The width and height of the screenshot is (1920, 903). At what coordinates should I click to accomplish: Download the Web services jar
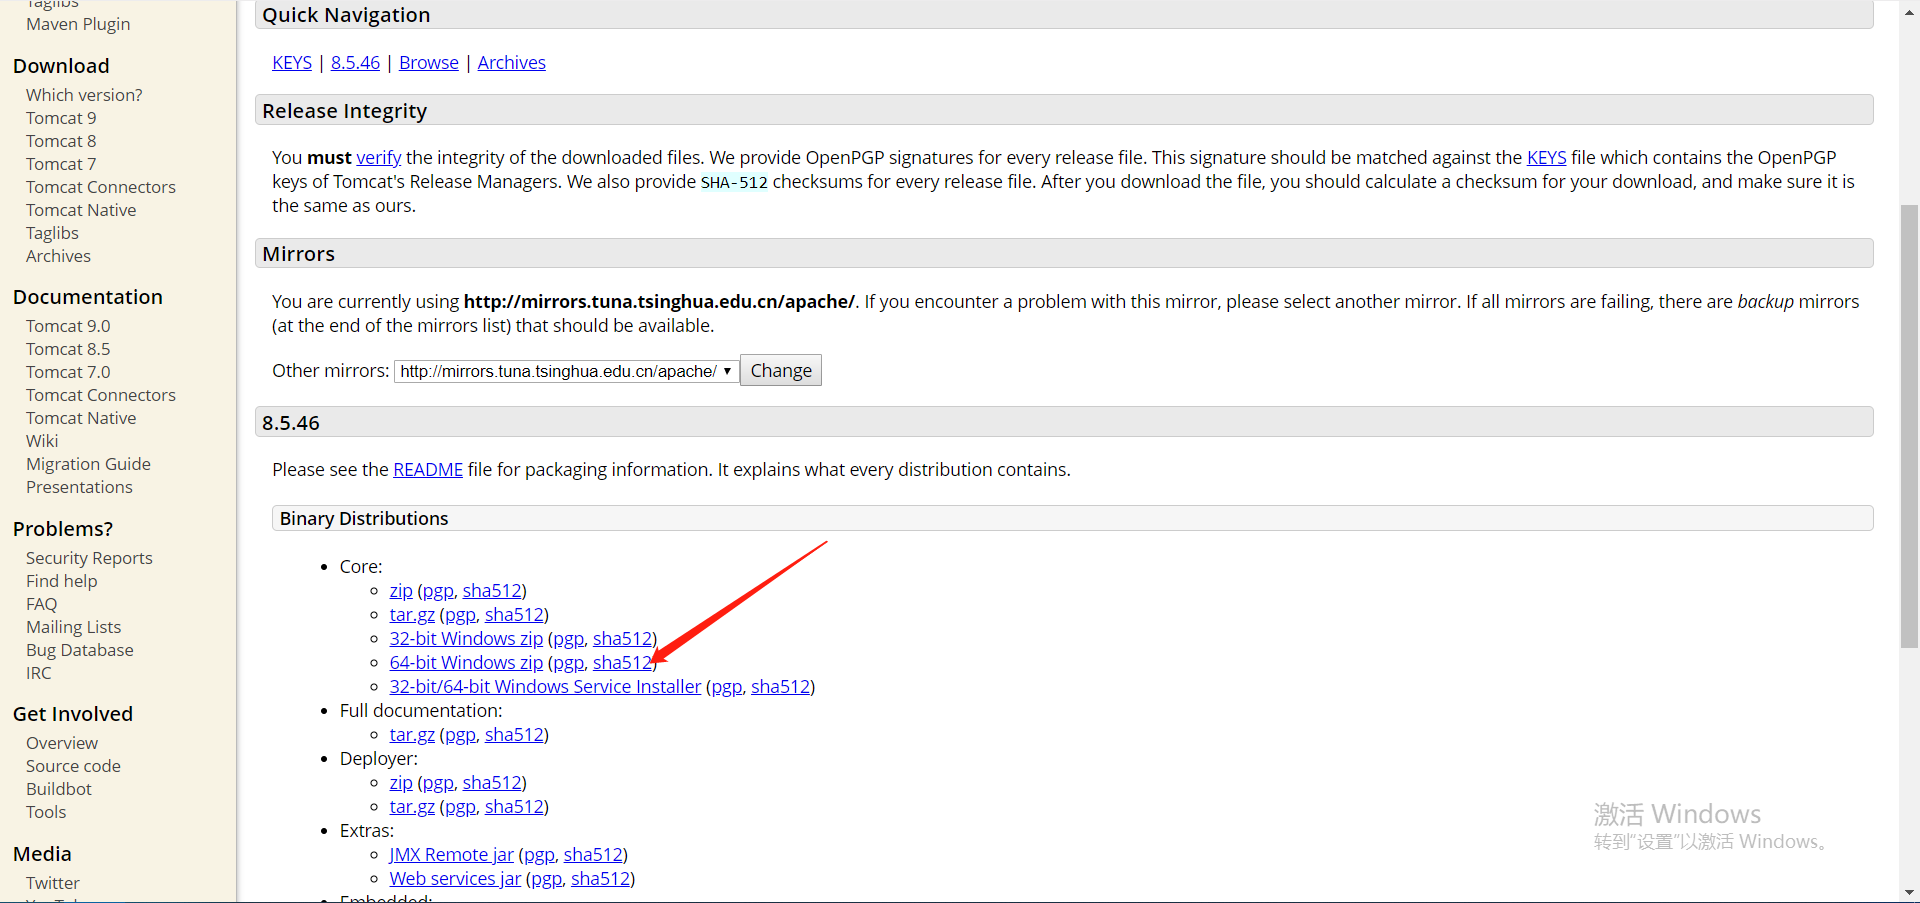pyautogui.click(x=455, y=879)
